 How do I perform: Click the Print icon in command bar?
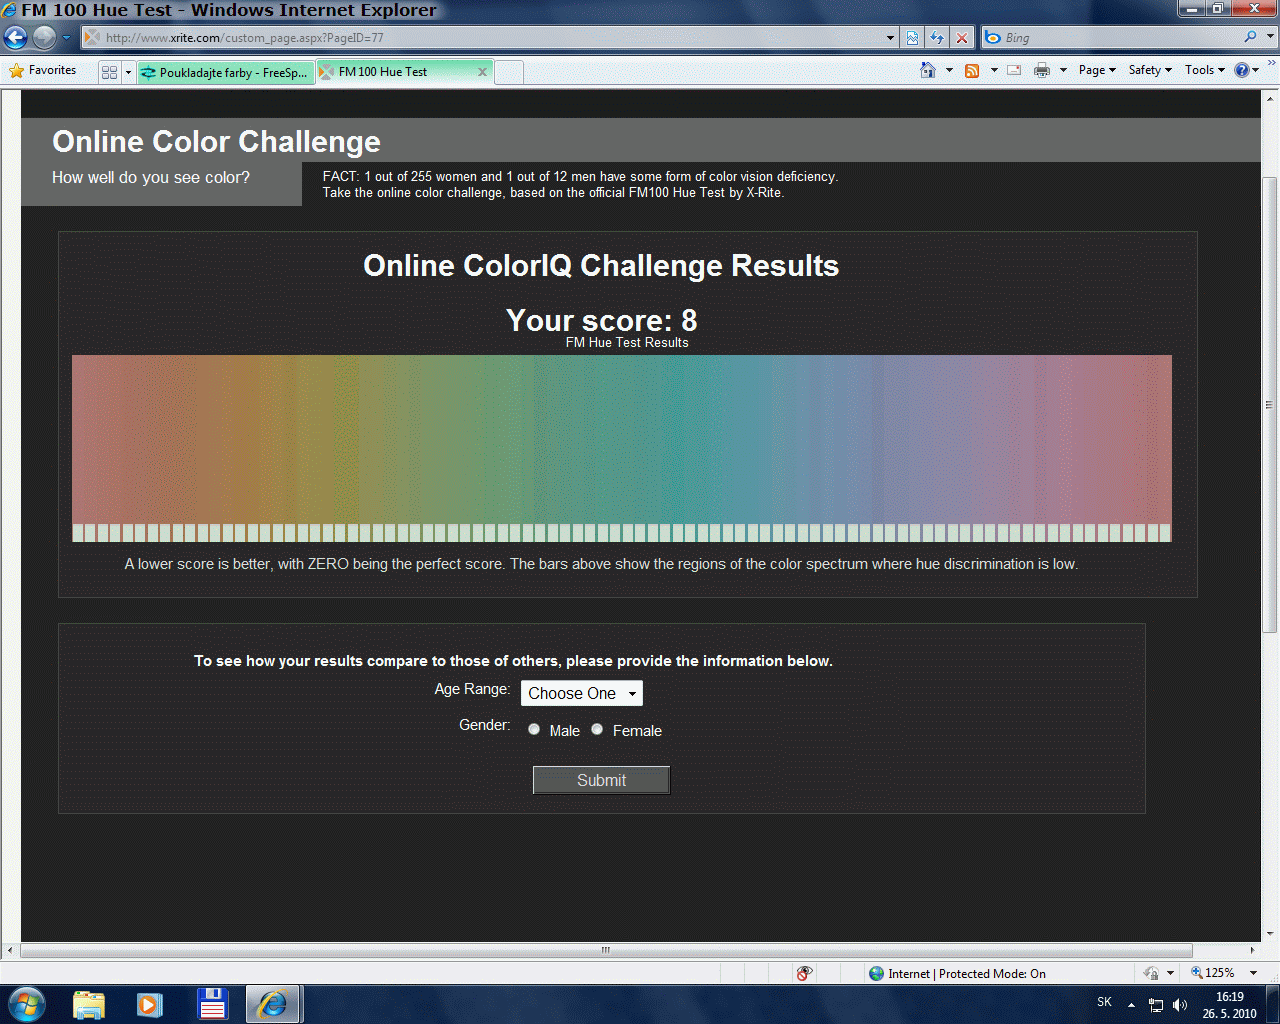1042,70
